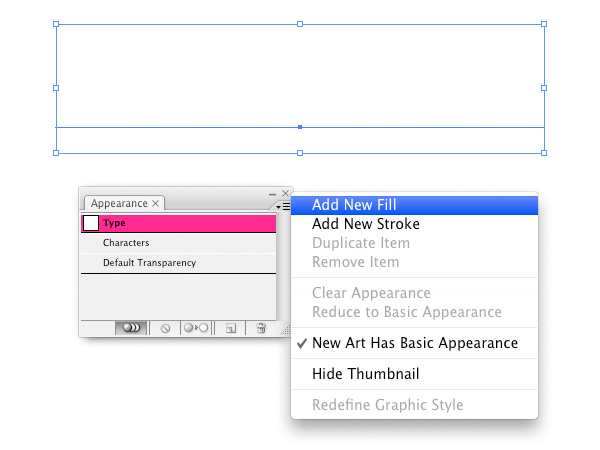Select the Characters appearance item

click(126, 243)
